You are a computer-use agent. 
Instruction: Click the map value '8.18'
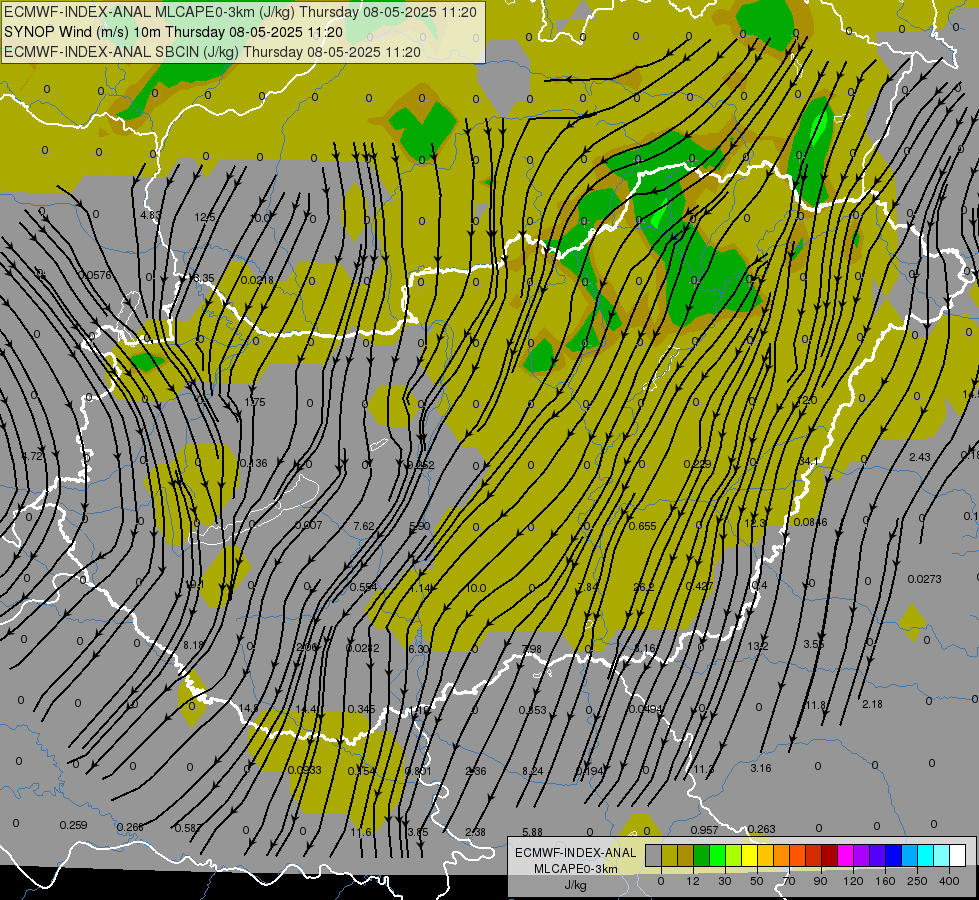pos(194,645)
